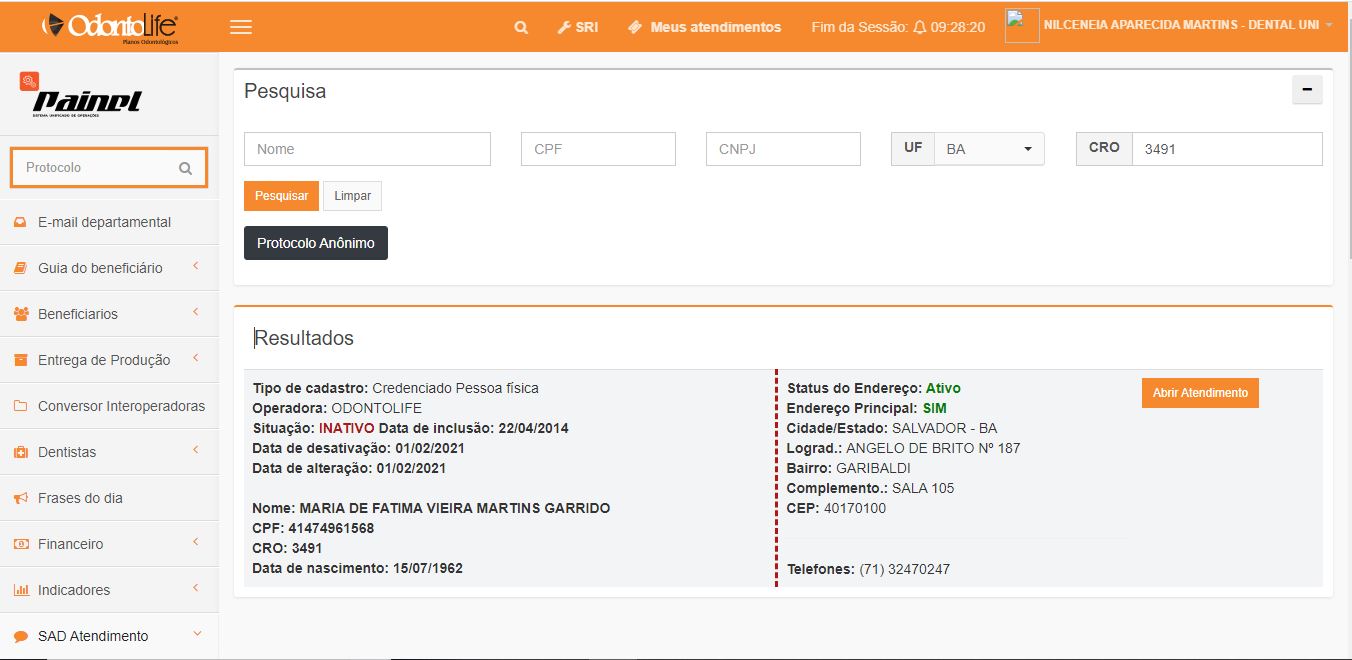1352x660 pixels.
Task: Expand the Indicadores submenu chevron
Action: 196,588
